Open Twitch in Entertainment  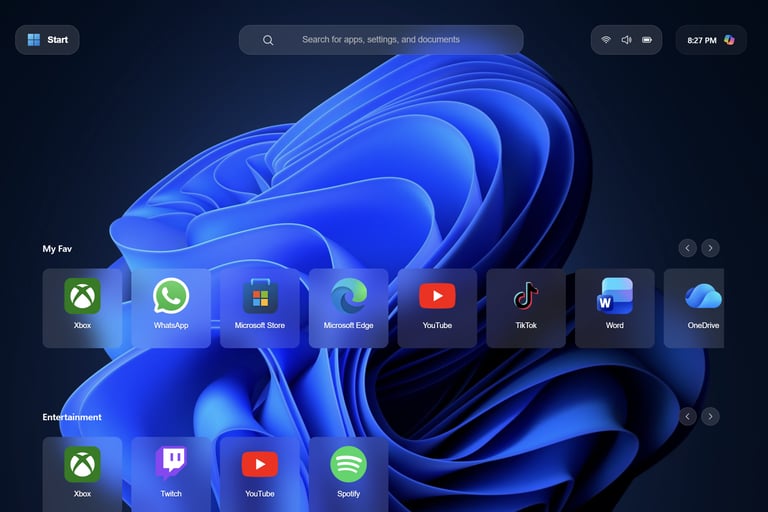pyautogui.click(x=171, y=474)
